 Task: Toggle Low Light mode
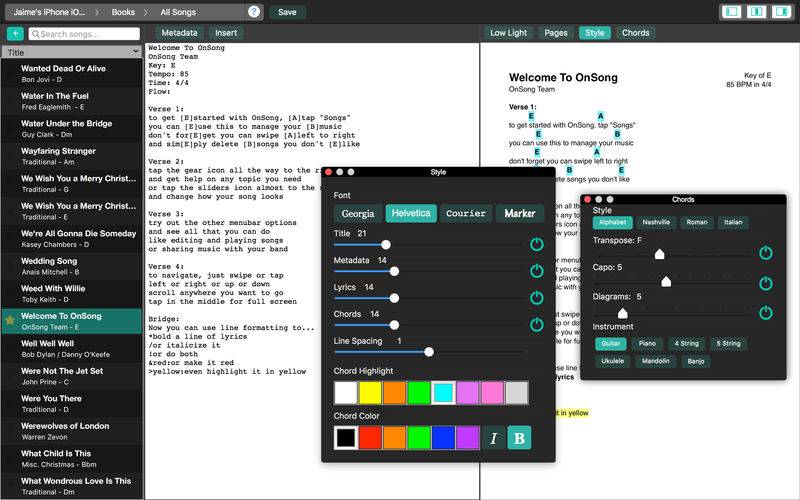pos(508,33)
